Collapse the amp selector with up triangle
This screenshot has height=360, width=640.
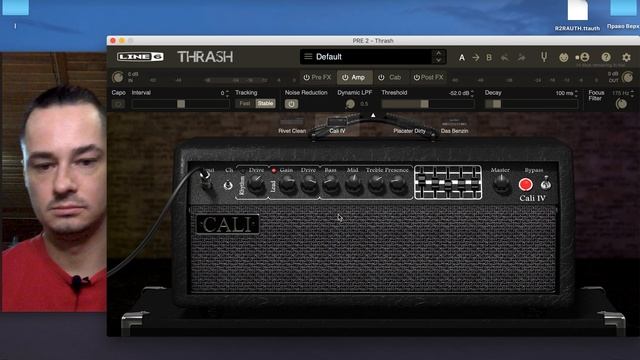[x=373, y=116]
